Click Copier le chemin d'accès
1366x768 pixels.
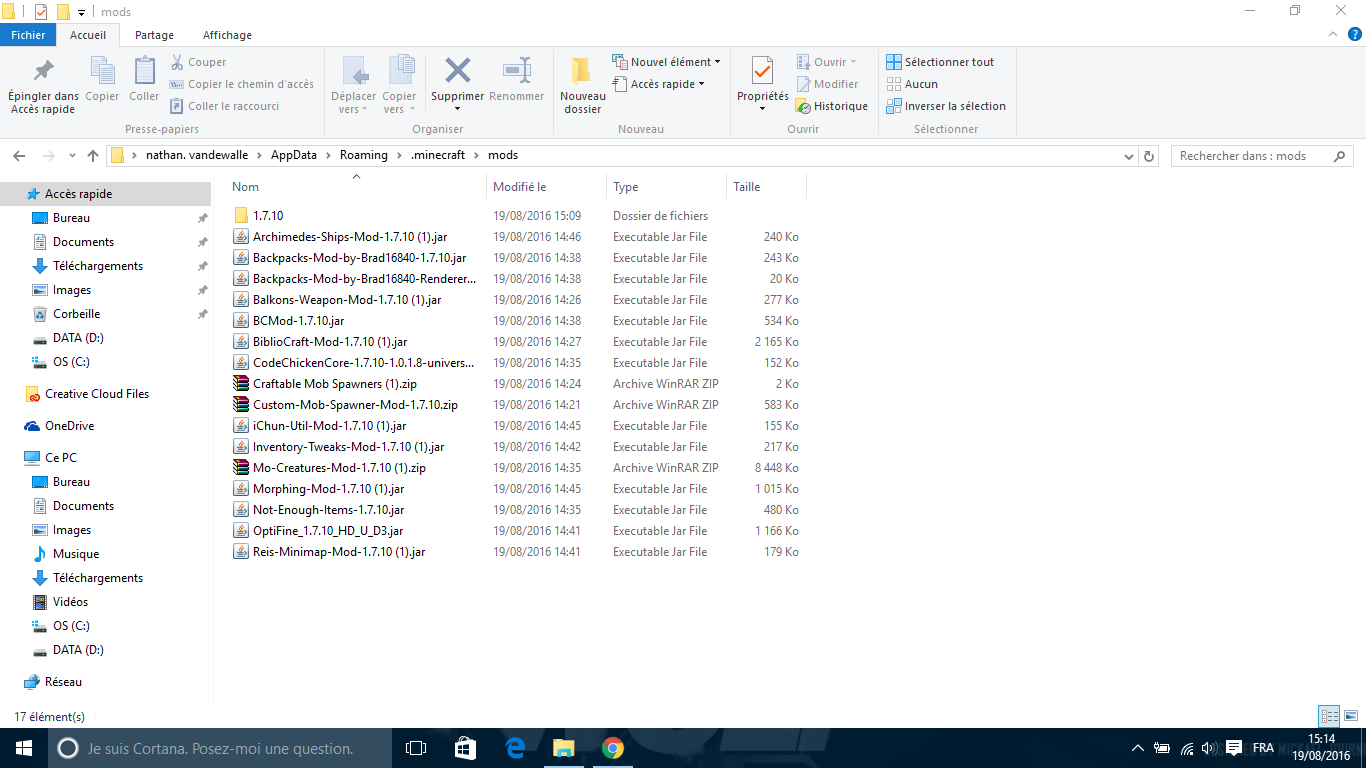click(x=241, y=84)
